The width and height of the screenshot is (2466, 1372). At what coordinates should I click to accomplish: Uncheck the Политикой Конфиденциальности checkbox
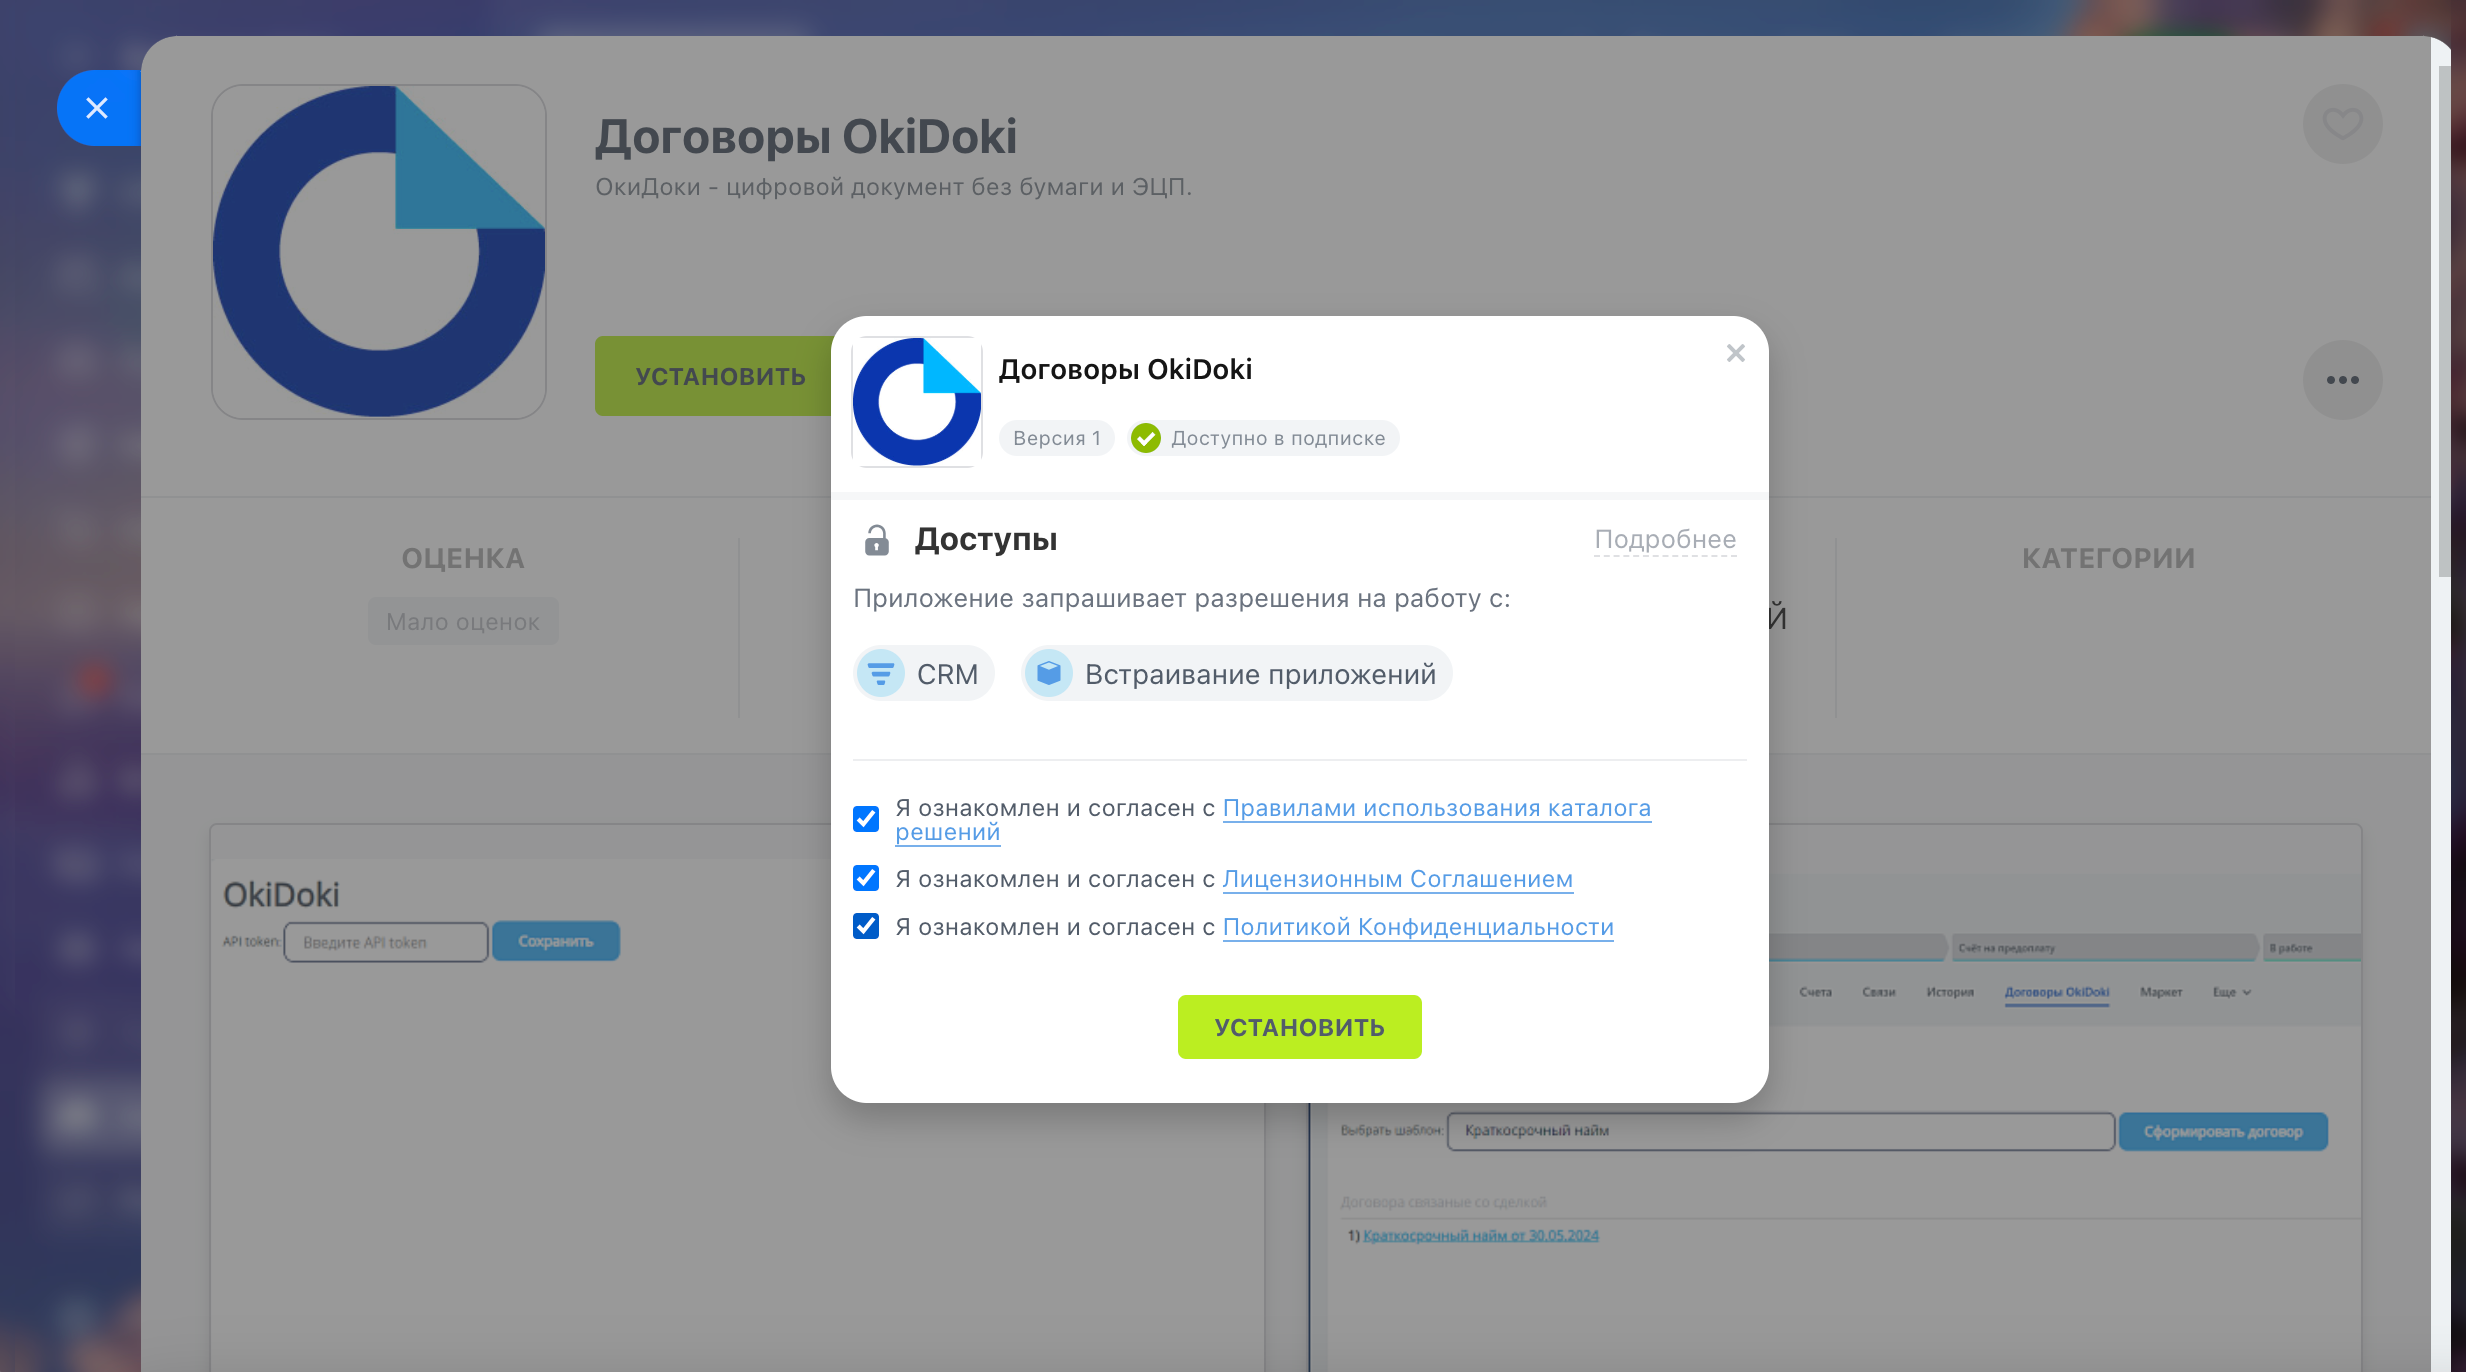pos(866,927)
